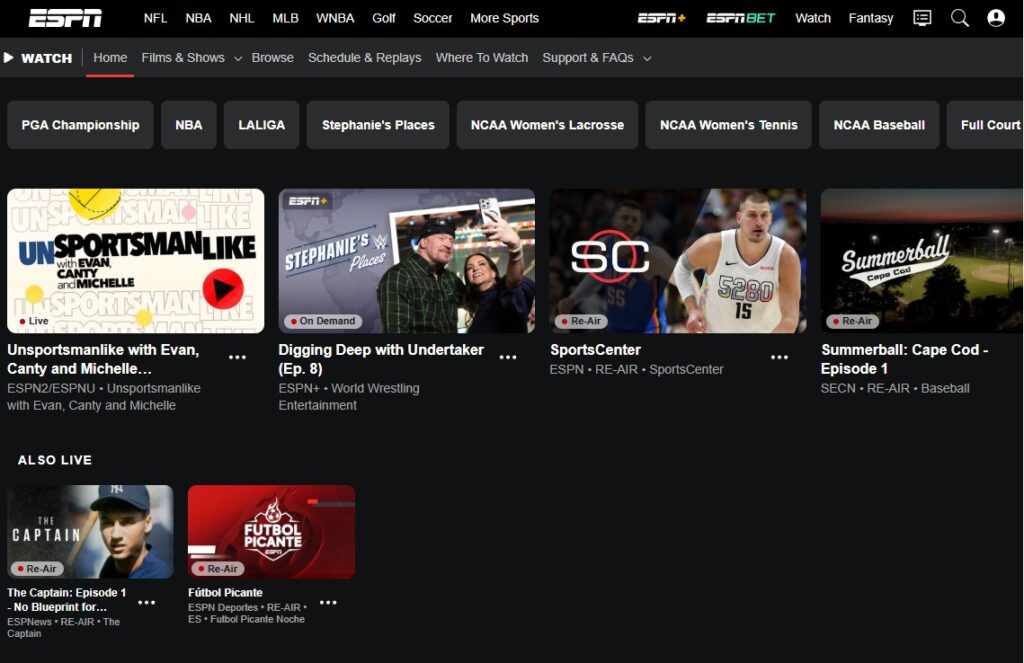Image resolution: width=1024 pixels, height=663 pixels.
Task: Open Watch in the top-right navigation
Action: click(x=813, y=18)
